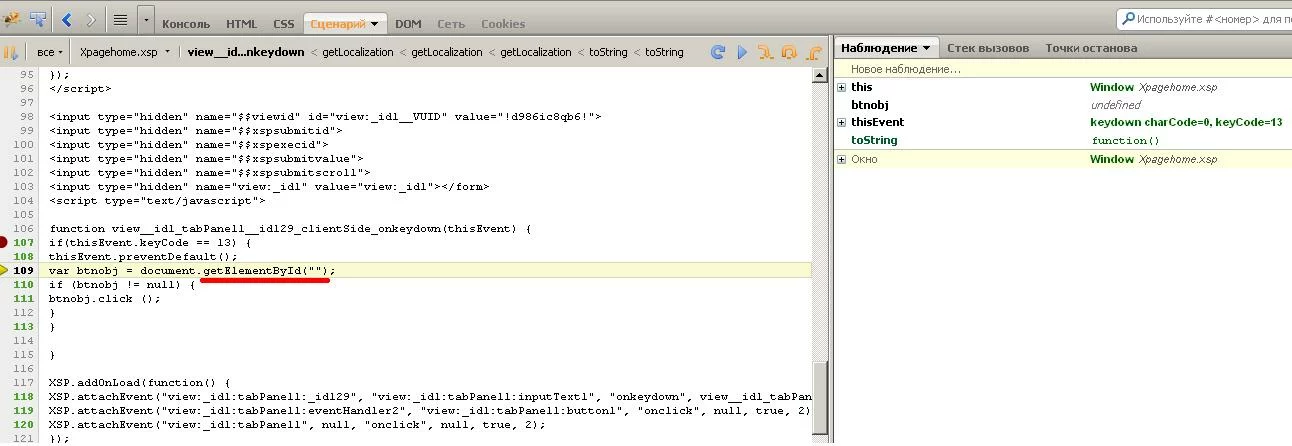1292x446 pixels.
Task: Open the "все" script filter dropdown
Action: point(50,52)
